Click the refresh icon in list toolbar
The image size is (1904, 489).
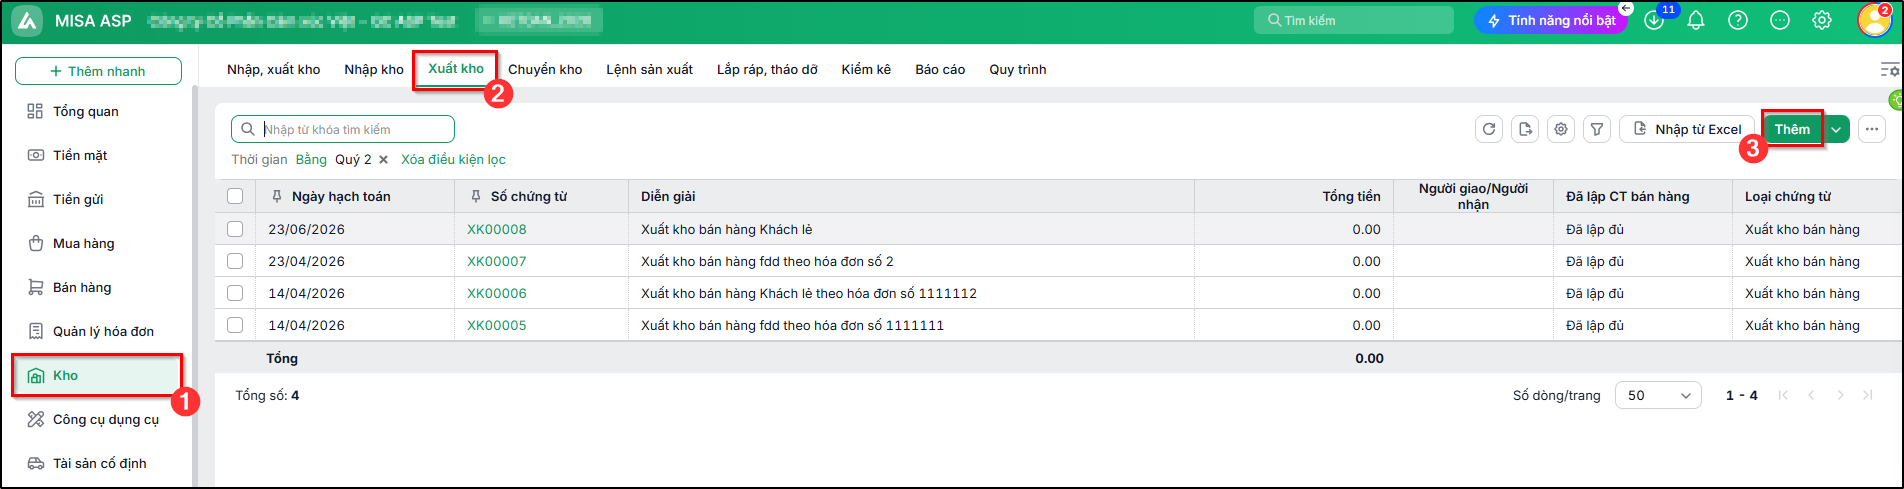1489,129
